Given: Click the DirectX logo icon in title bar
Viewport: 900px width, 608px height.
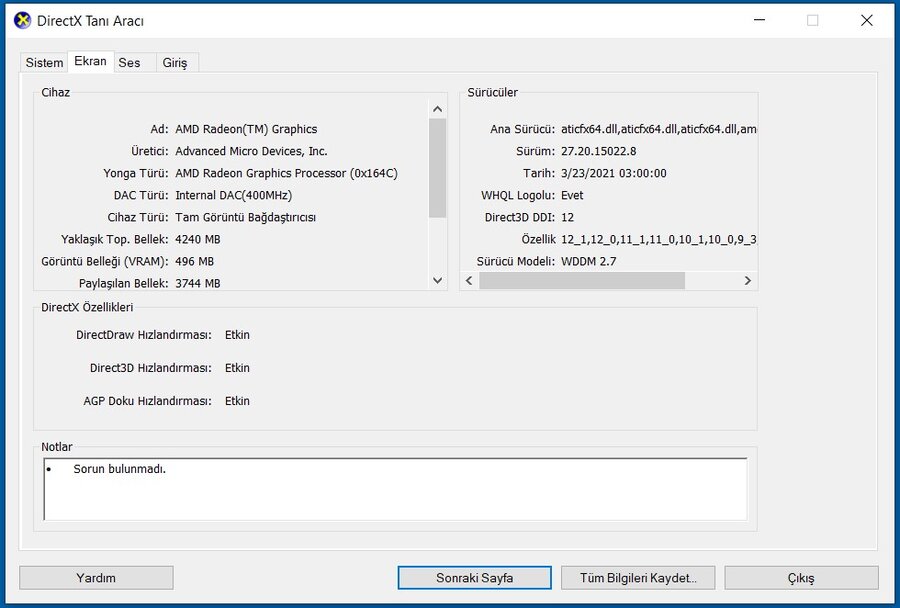Looking at the screenshot, I should point(22,21).
